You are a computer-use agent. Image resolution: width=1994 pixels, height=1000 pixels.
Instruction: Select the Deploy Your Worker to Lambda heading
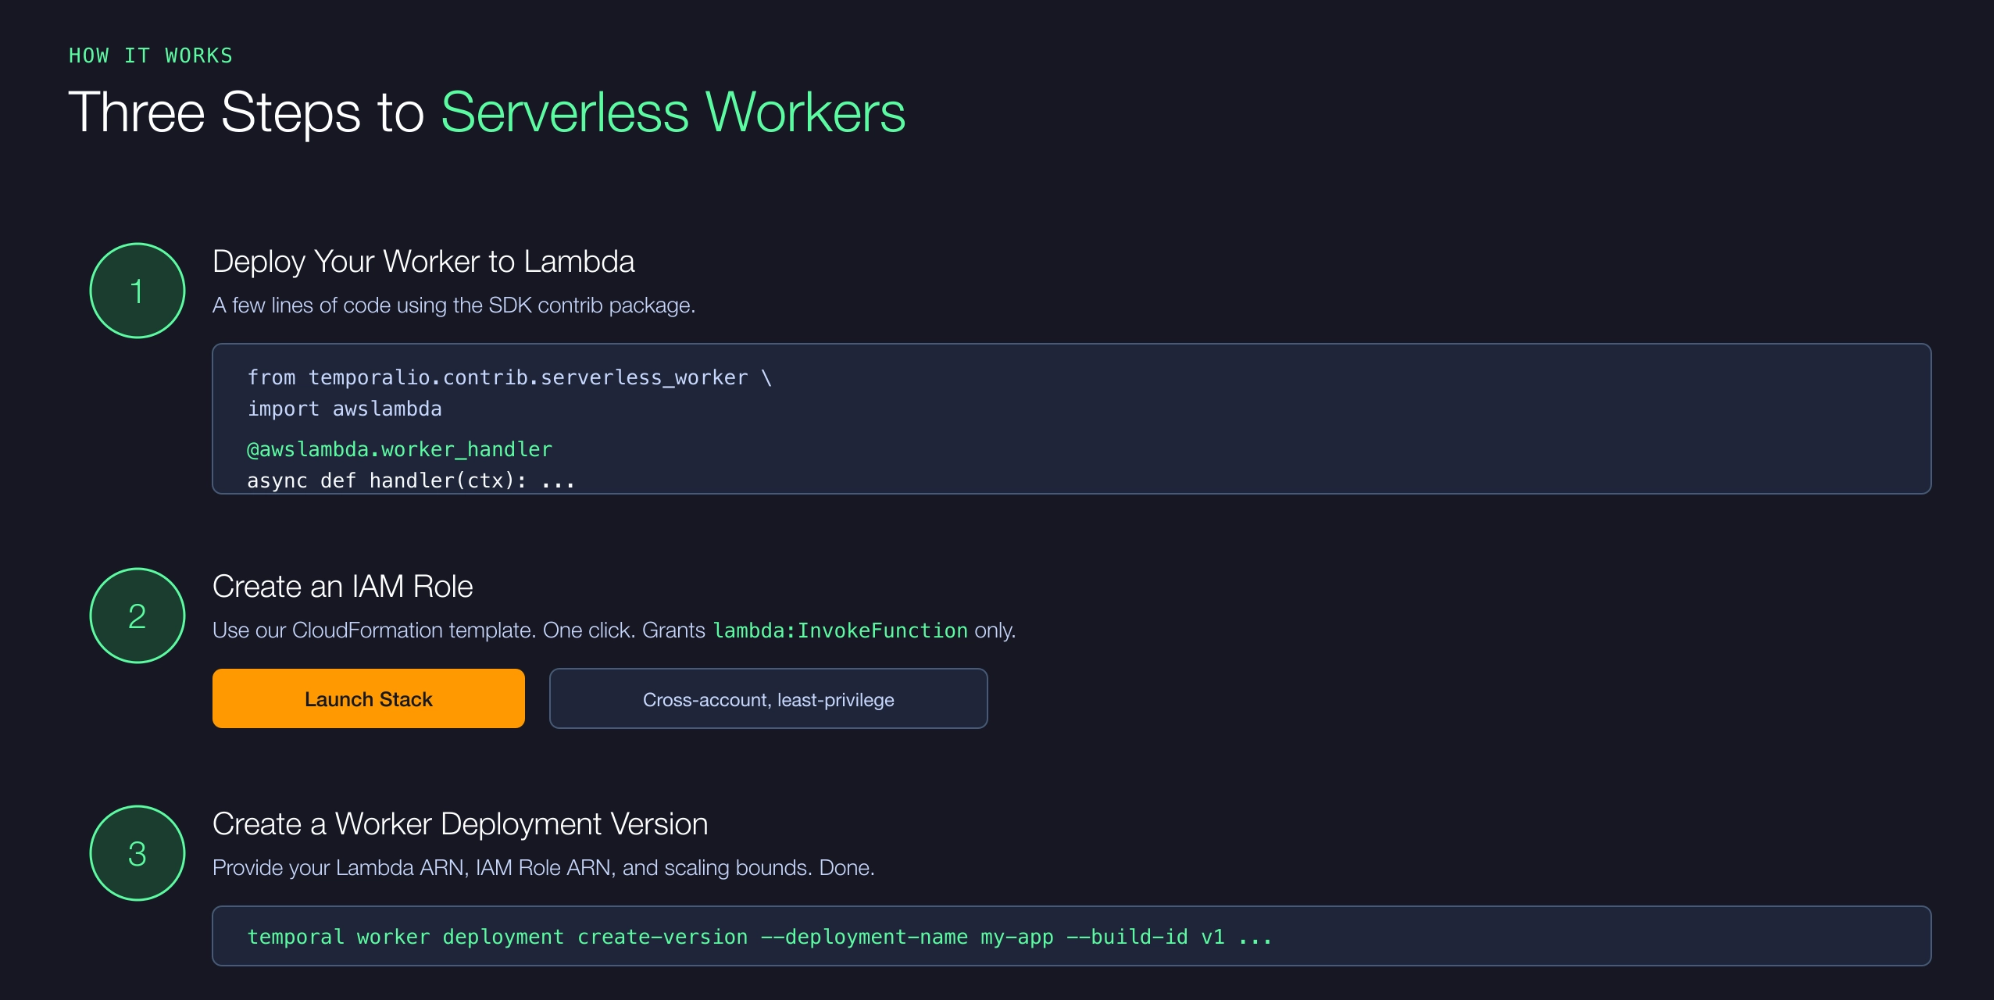(423, 261)
